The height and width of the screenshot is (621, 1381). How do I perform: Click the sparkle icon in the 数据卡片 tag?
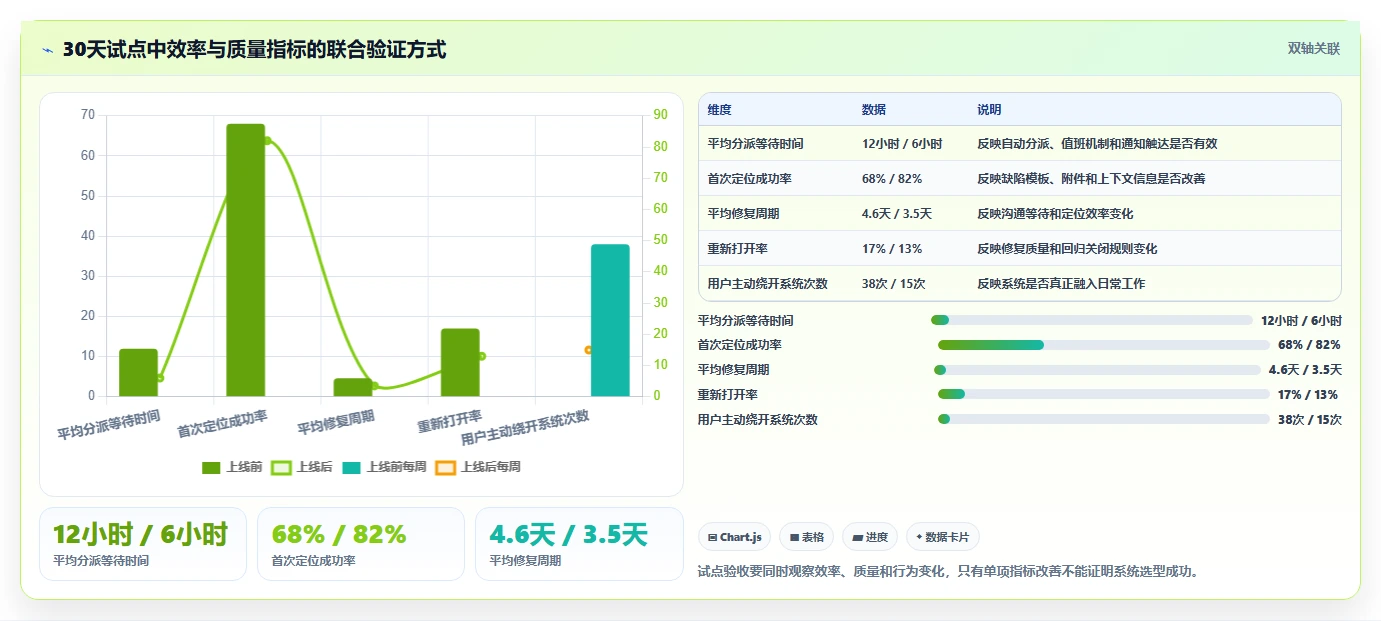tap(919, 537)
